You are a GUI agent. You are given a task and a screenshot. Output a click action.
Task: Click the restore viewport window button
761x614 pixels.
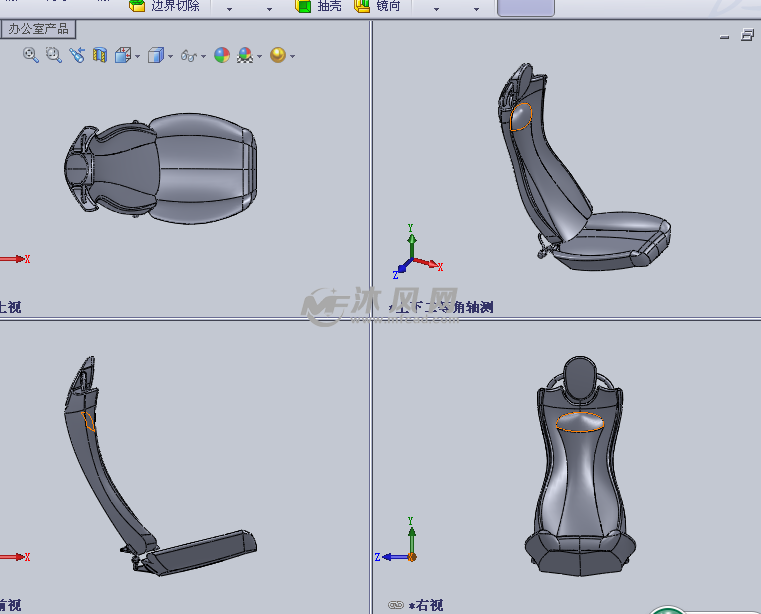pyautogui.click(x=747, y=35)
